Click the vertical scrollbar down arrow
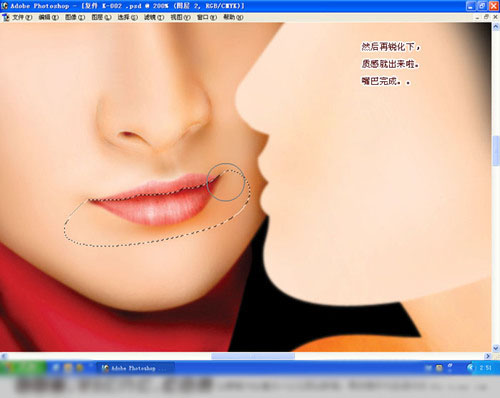Screen dimensions: 500x398 (496, 348)
